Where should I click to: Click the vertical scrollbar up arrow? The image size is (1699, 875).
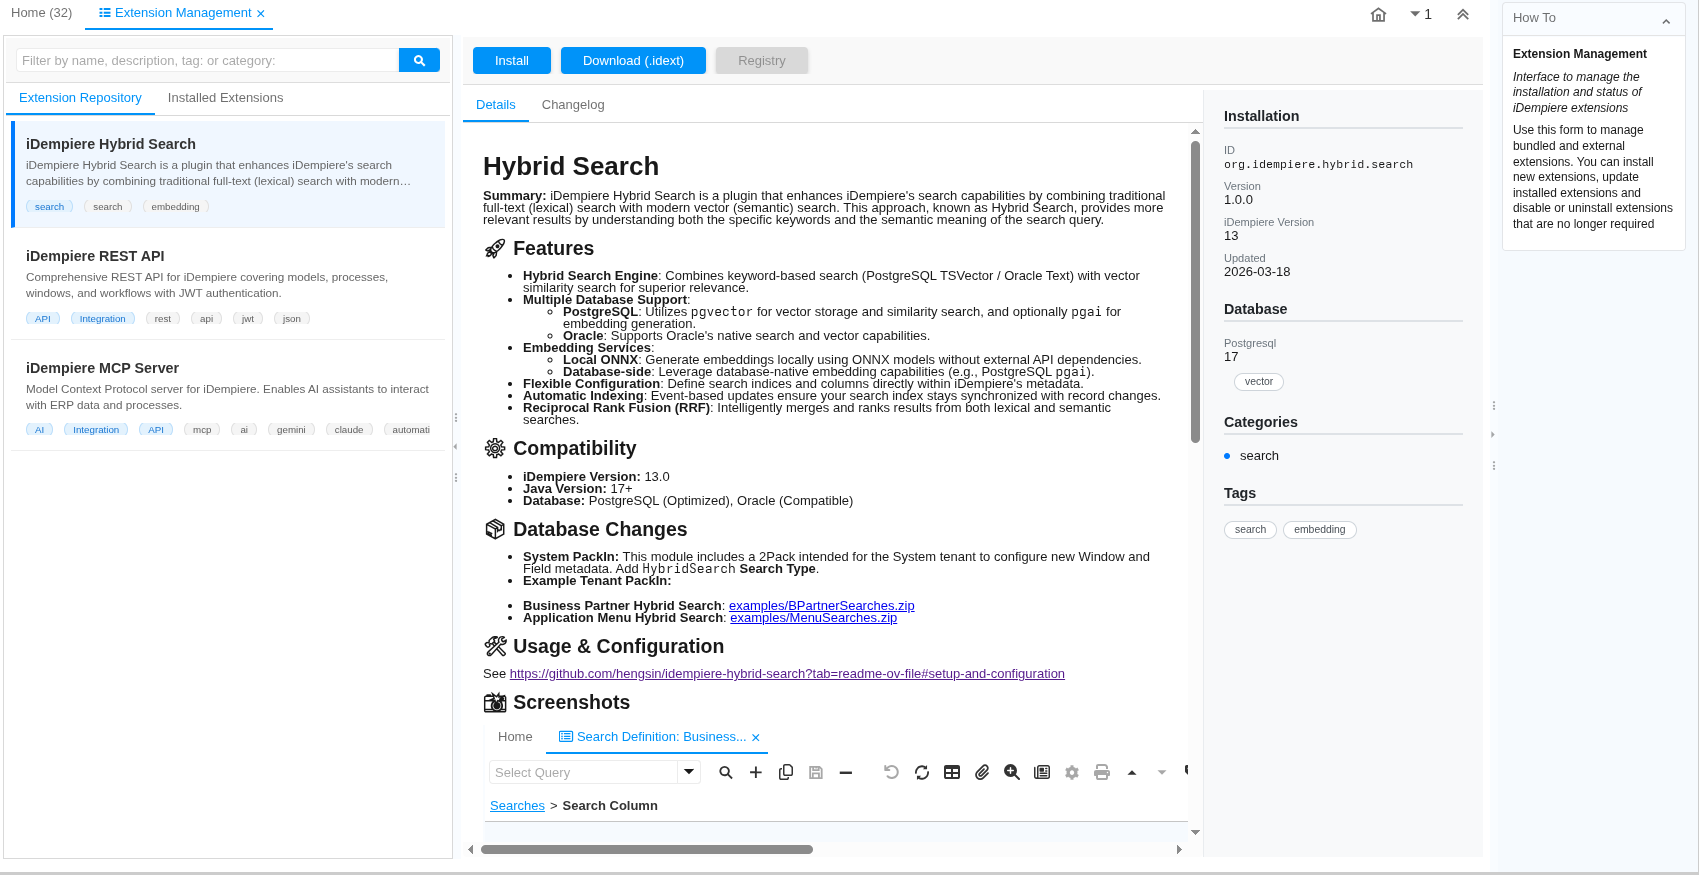1195,132
